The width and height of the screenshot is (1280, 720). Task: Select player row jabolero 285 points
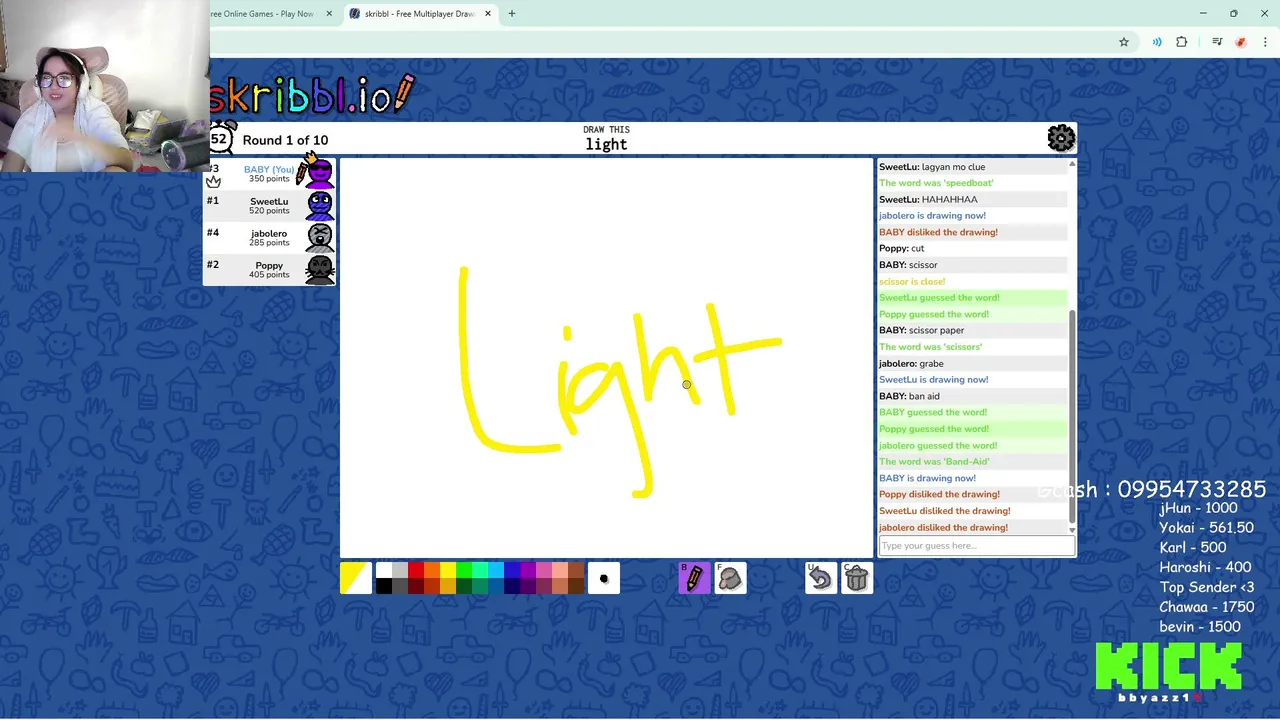click(269, 238)
